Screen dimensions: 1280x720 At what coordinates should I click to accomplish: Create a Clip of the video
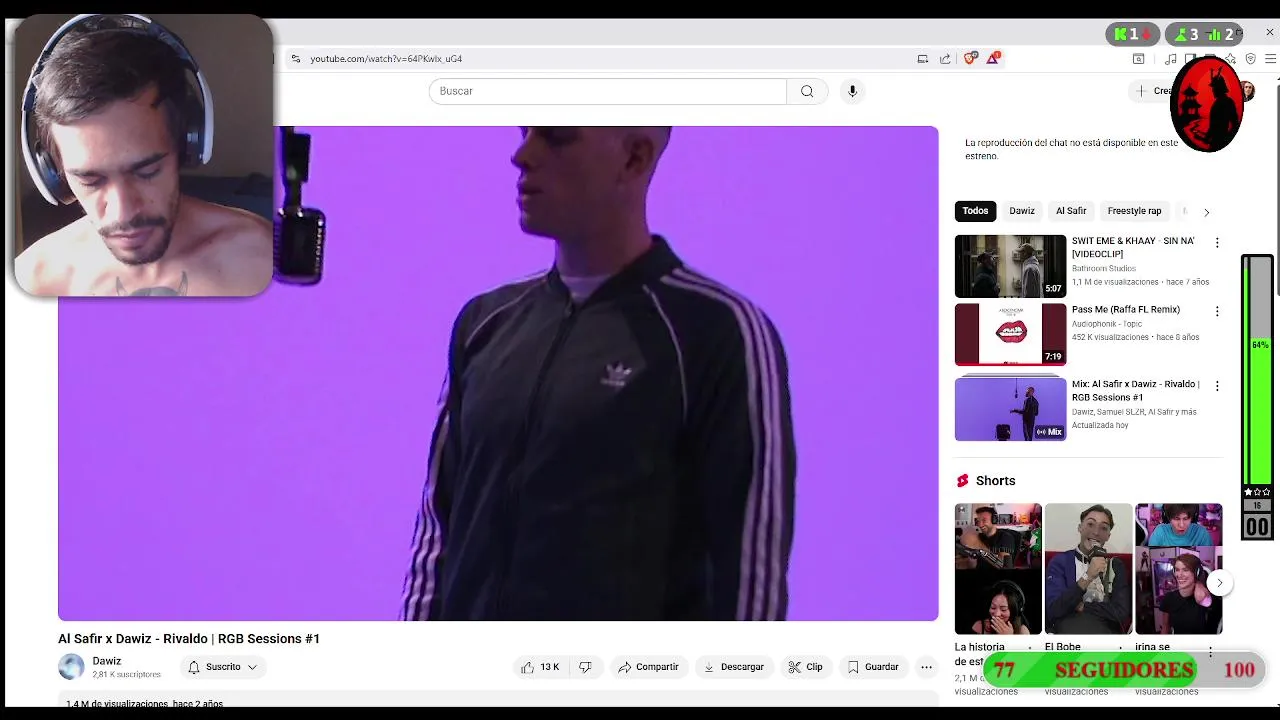click(x=805, y=667)
